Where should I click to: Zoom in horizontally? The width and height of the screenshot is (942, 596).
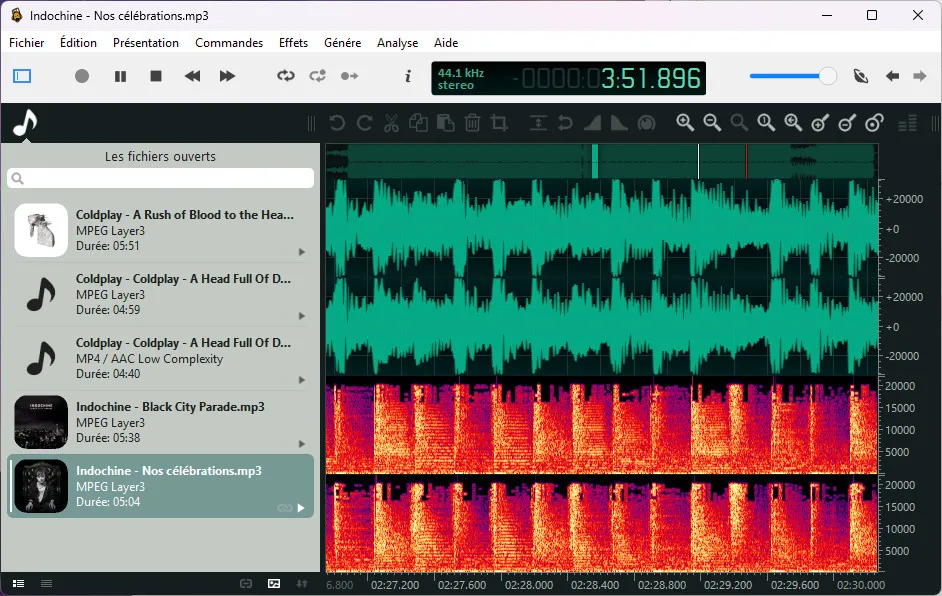point(685,123)
